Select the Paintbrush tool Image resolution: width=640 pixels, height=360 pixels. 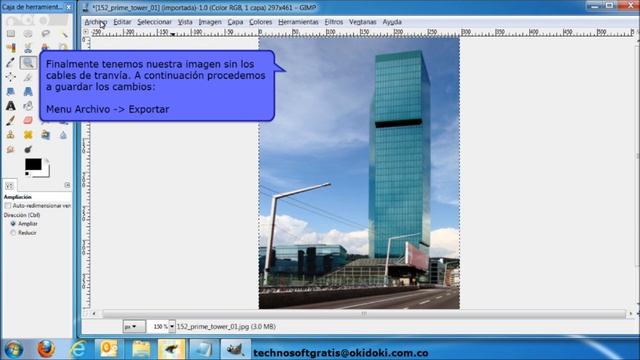11,120
